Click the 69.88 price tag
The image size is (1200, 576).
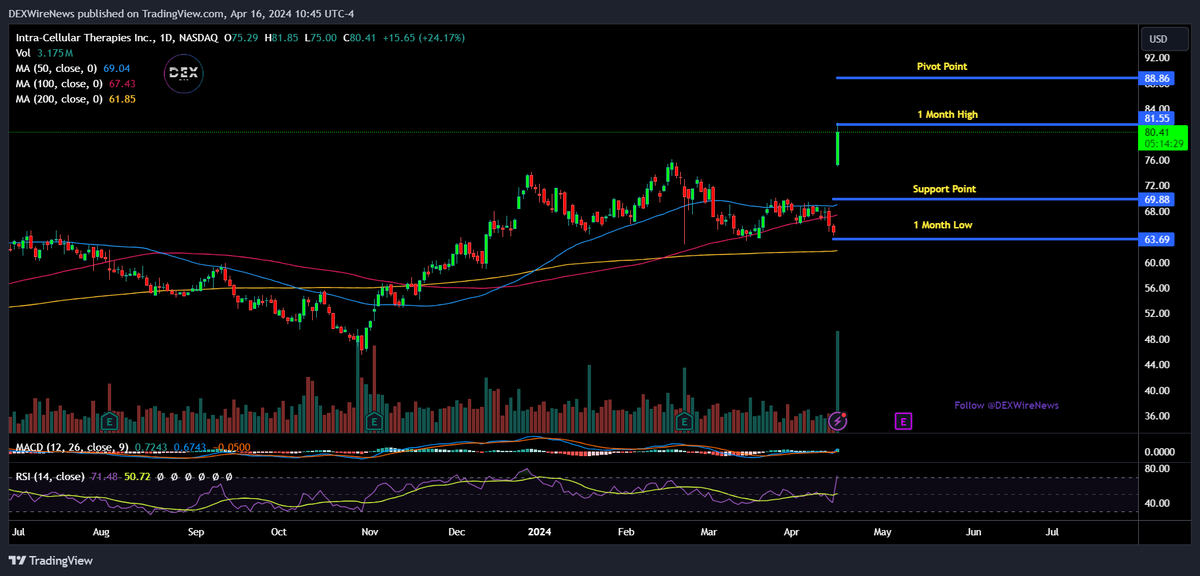[x=1158, y=200]
